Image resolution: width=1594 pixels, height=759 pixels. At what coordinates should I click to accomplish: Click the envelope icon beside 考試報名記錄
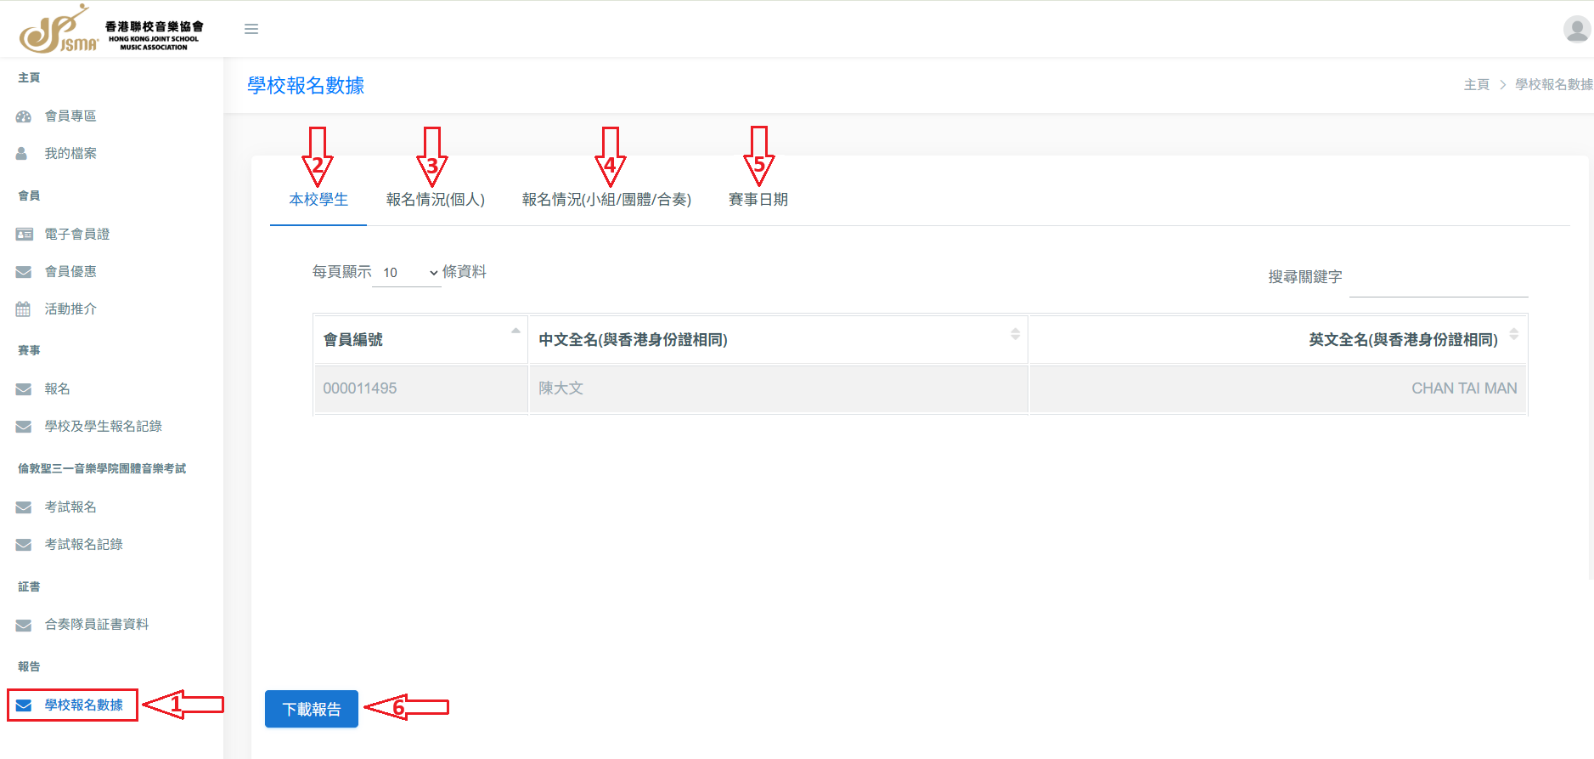pos(23,545)
